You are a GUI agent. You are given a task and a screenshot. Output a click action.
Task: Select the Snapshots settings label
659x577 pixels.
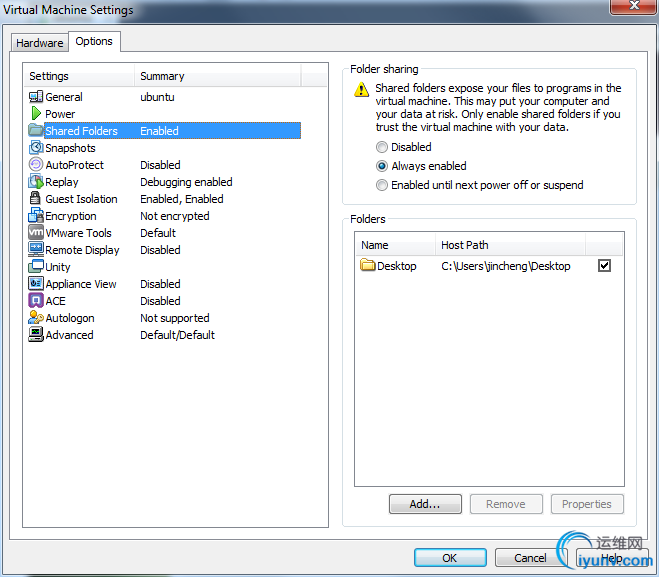click(x=70, y=148)
